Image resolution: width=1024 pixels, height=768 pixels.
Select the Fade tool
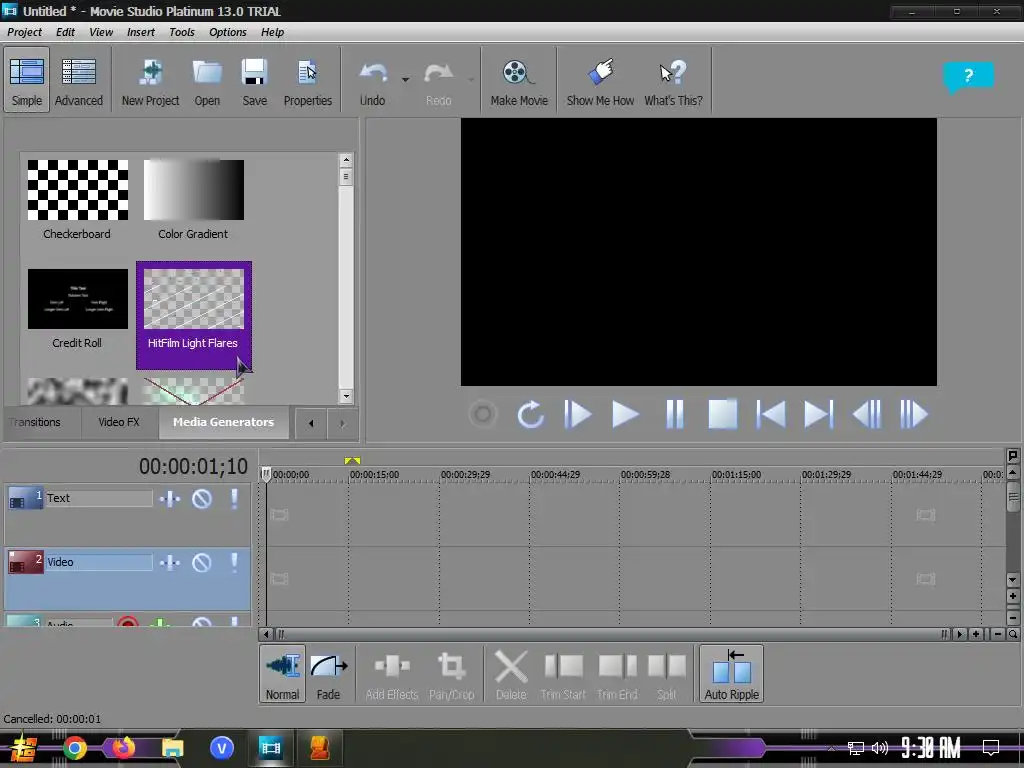pos(328,674)
